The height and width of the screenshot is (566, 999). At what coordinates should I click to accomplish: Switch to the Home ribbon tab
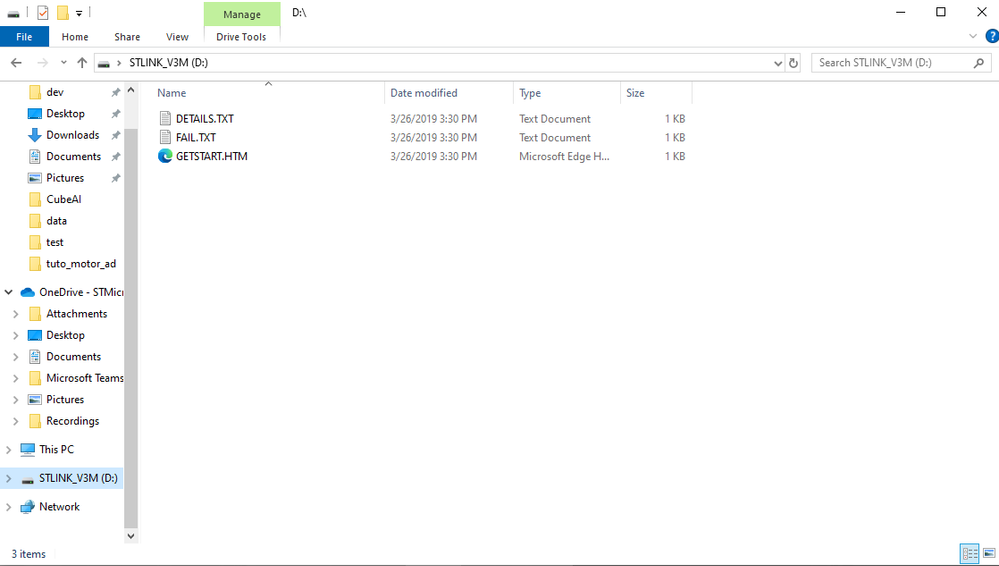75,37
